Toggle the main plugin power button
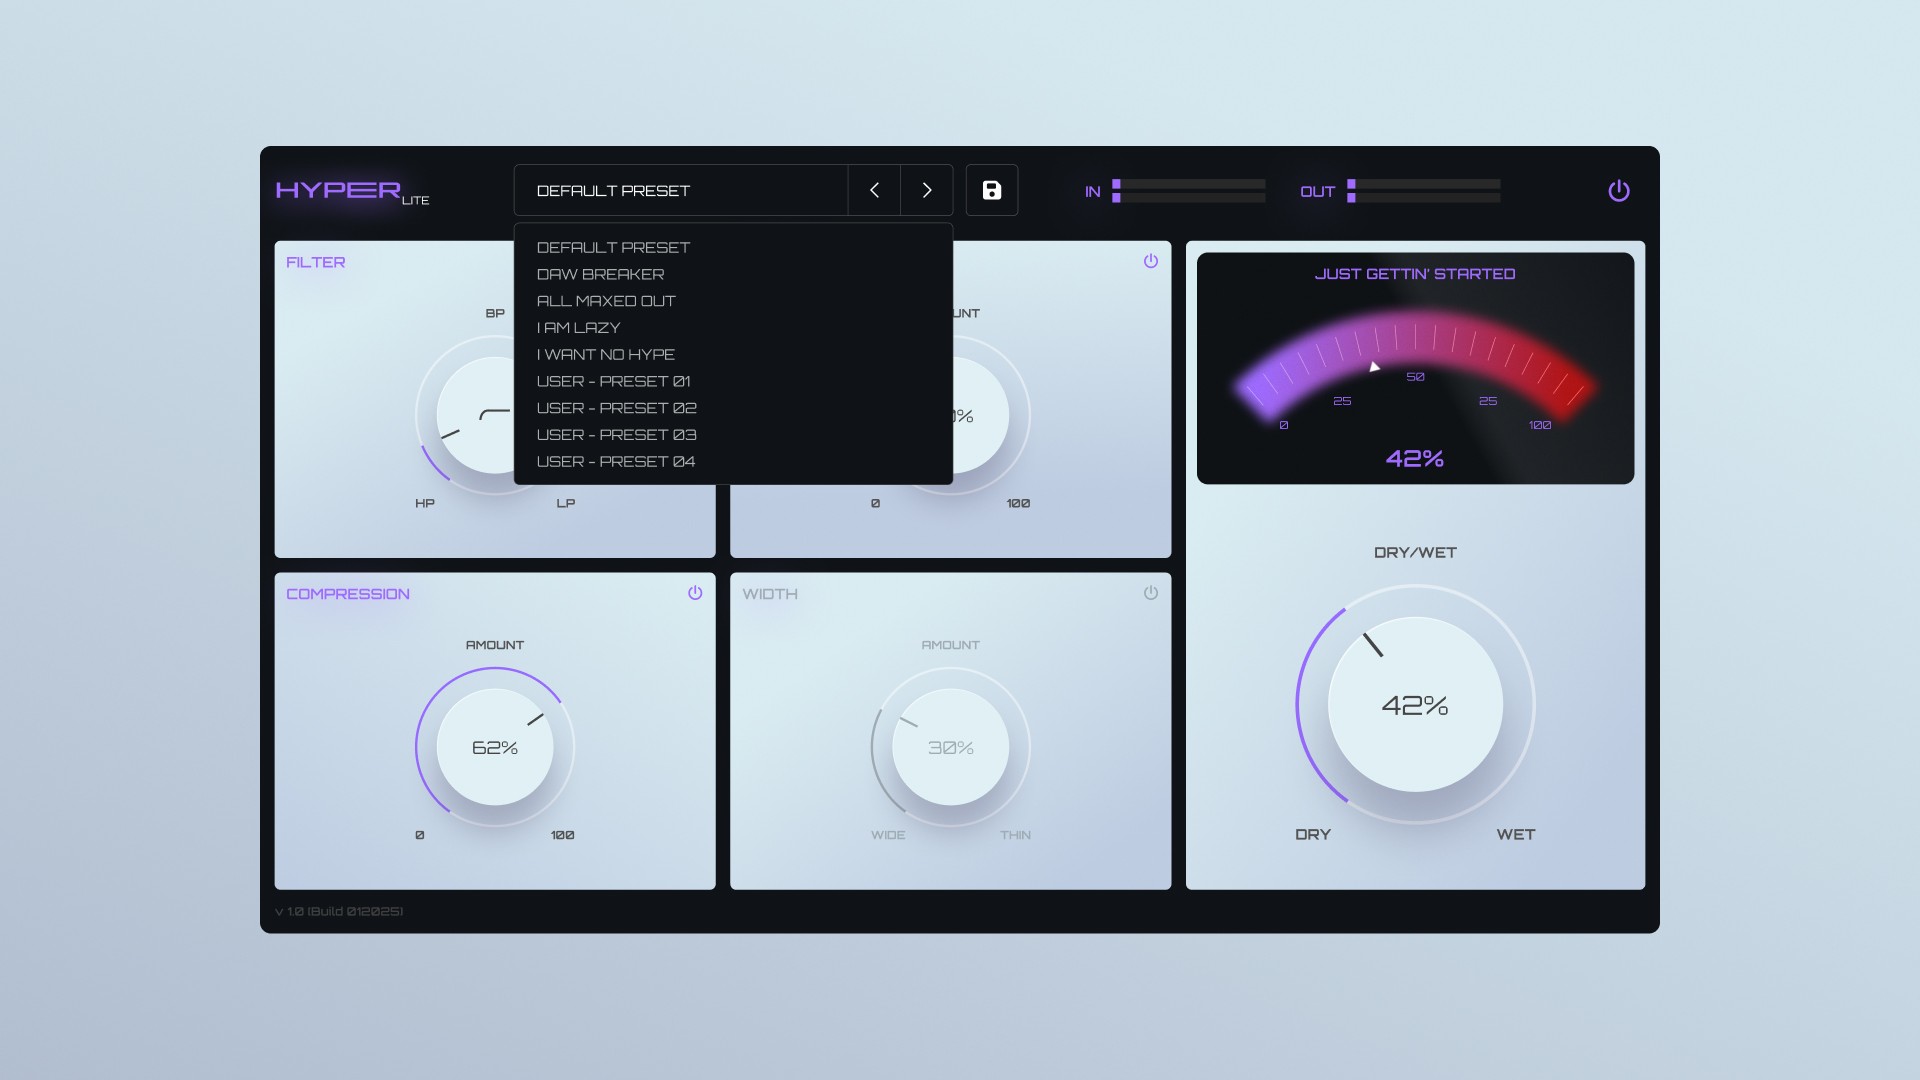 pyautogui.click(x=1618, y=191)
